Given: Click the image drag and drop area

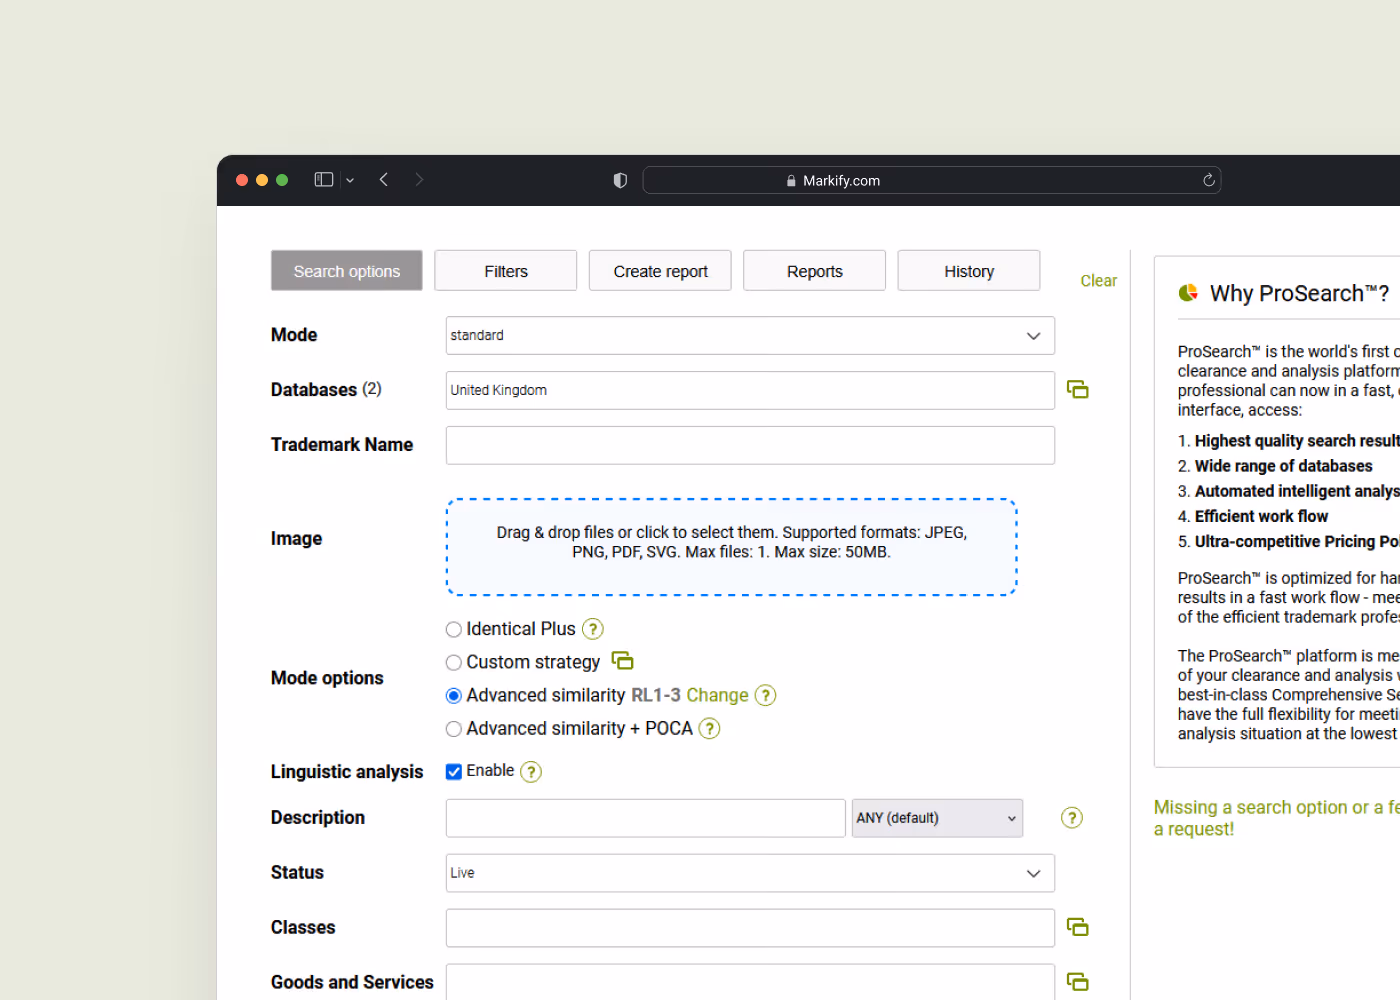Looking at the screenshot, I should [731, 547].
